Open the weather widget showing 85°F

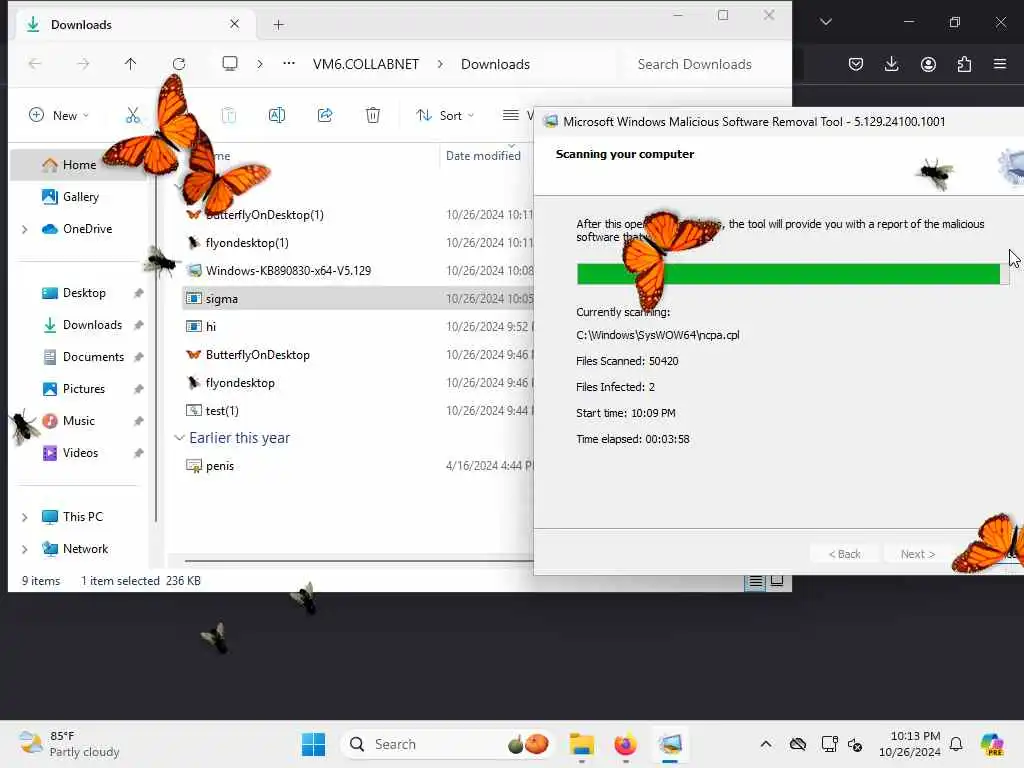pyautogui.click(x=69, y=744)
